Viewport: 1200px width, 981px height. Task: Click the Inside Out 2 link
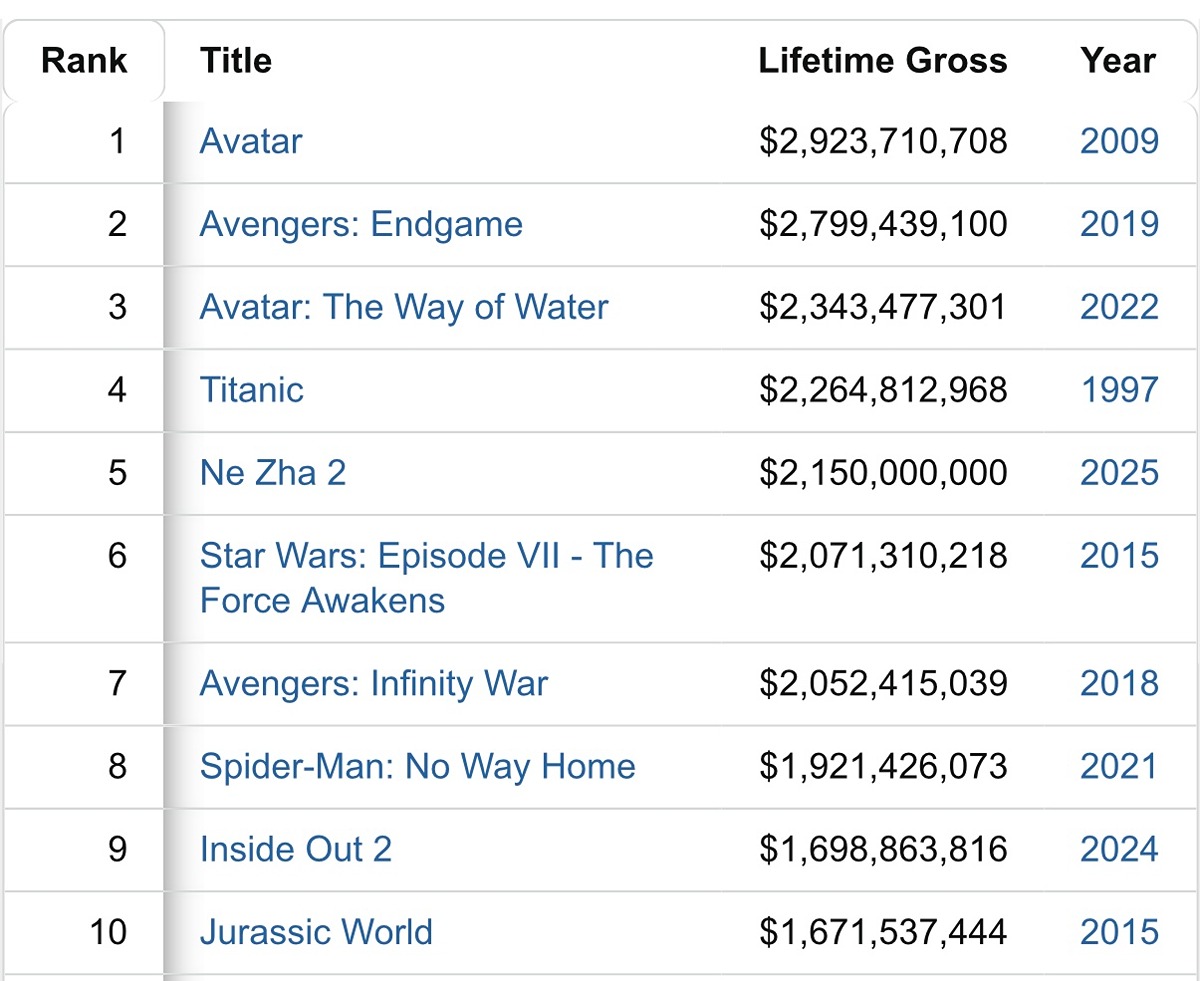coord(296,850)
